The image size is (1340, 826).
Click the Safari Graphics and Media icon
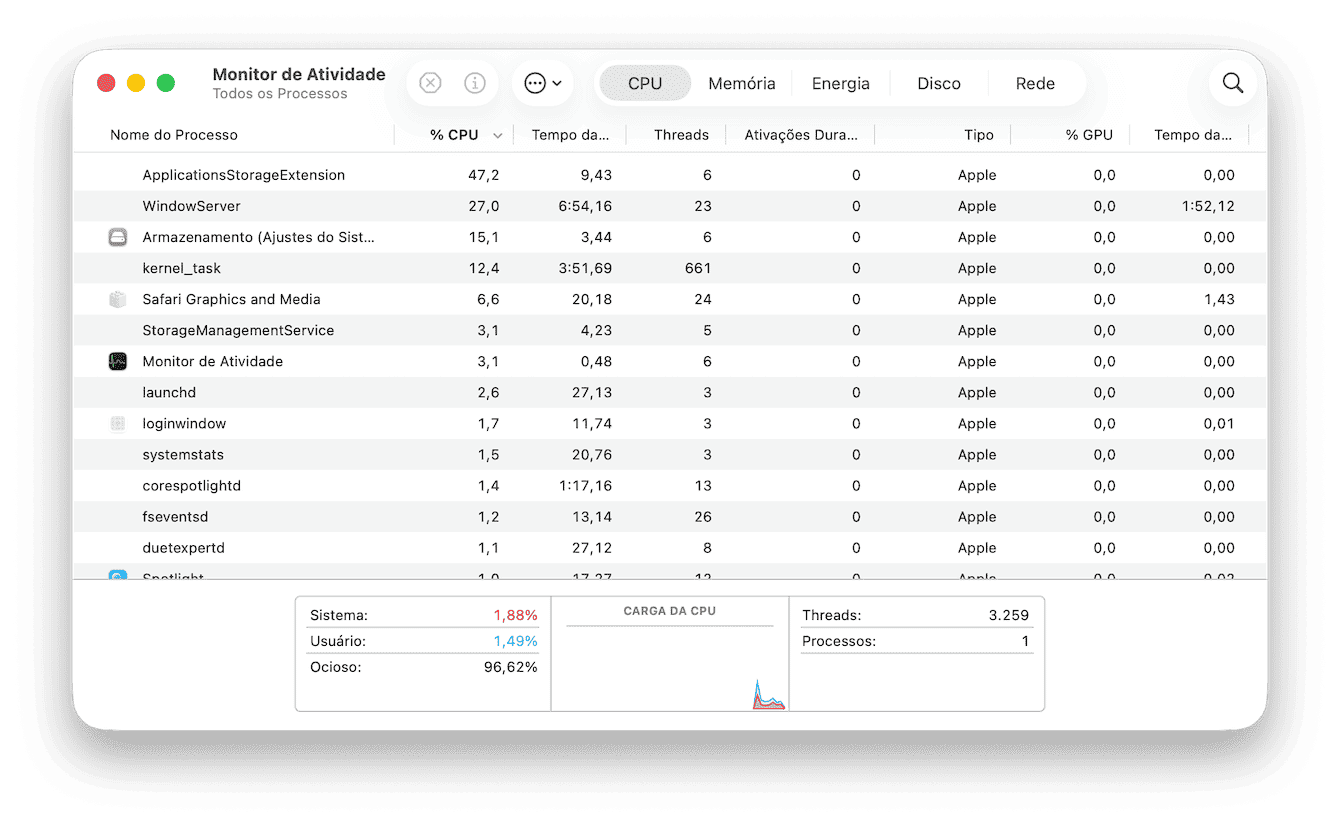(x=118, y=299)
